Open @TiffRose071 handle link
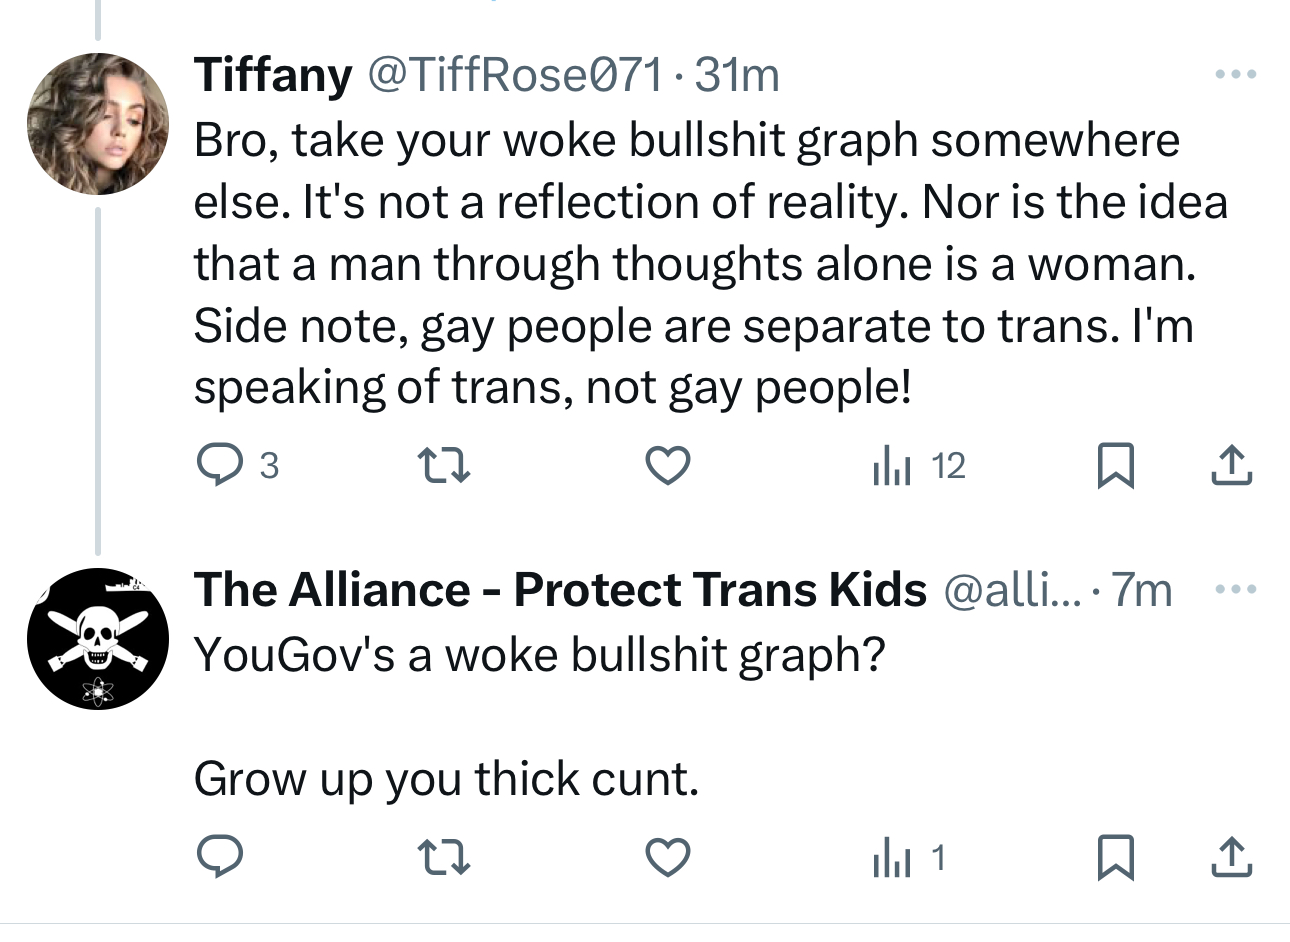This screenshot has height=942, width=1290. click(515, 75)
